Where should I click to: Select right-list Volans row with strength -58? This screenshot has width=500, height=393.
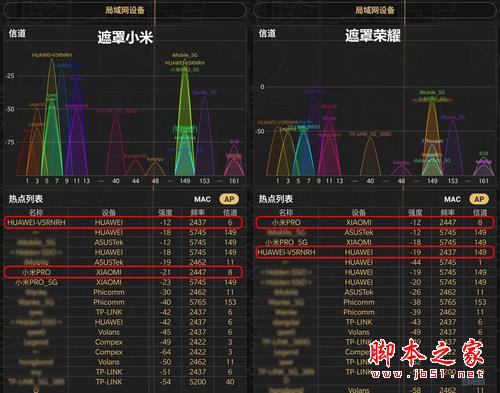[x=375, y=390]
